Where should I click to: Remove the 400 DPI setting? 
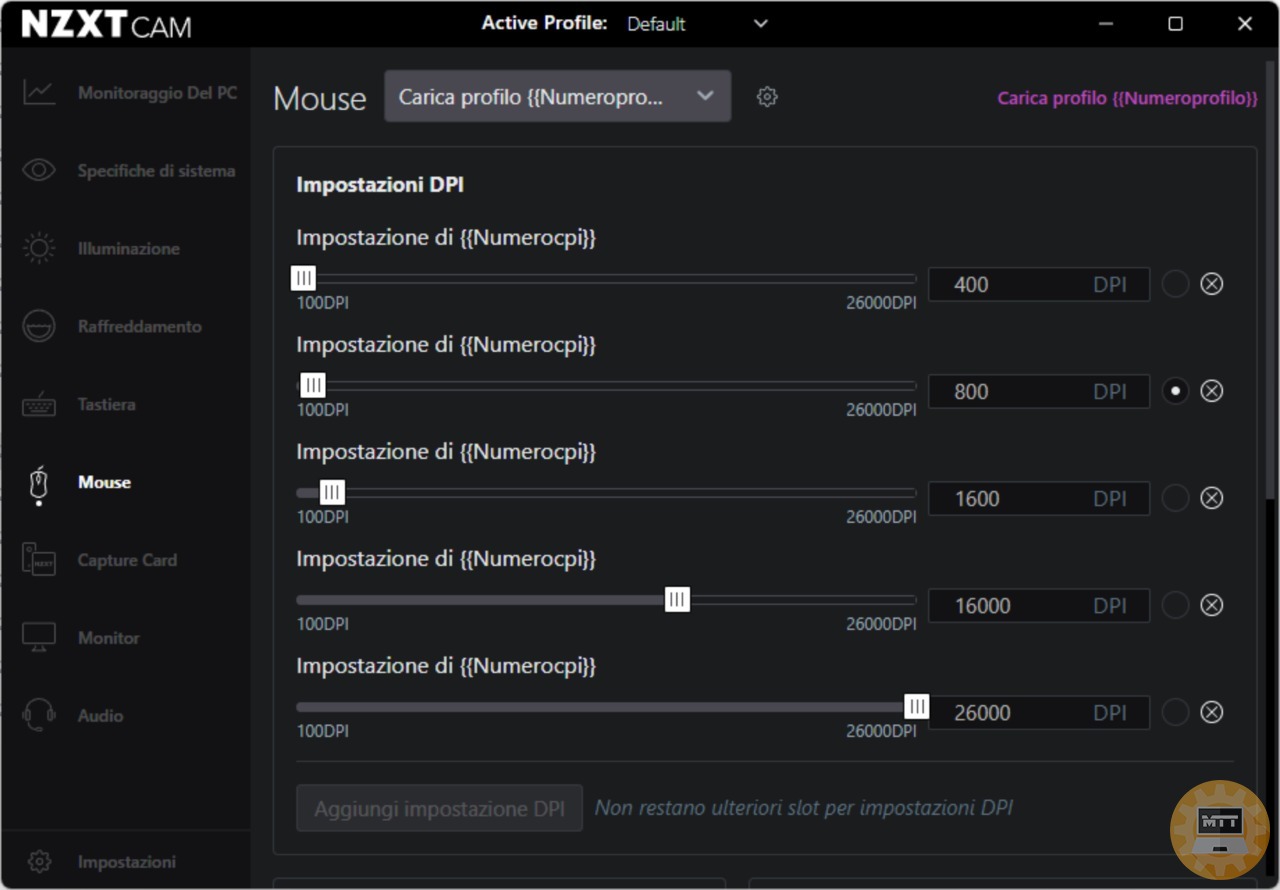[1211, 284]
